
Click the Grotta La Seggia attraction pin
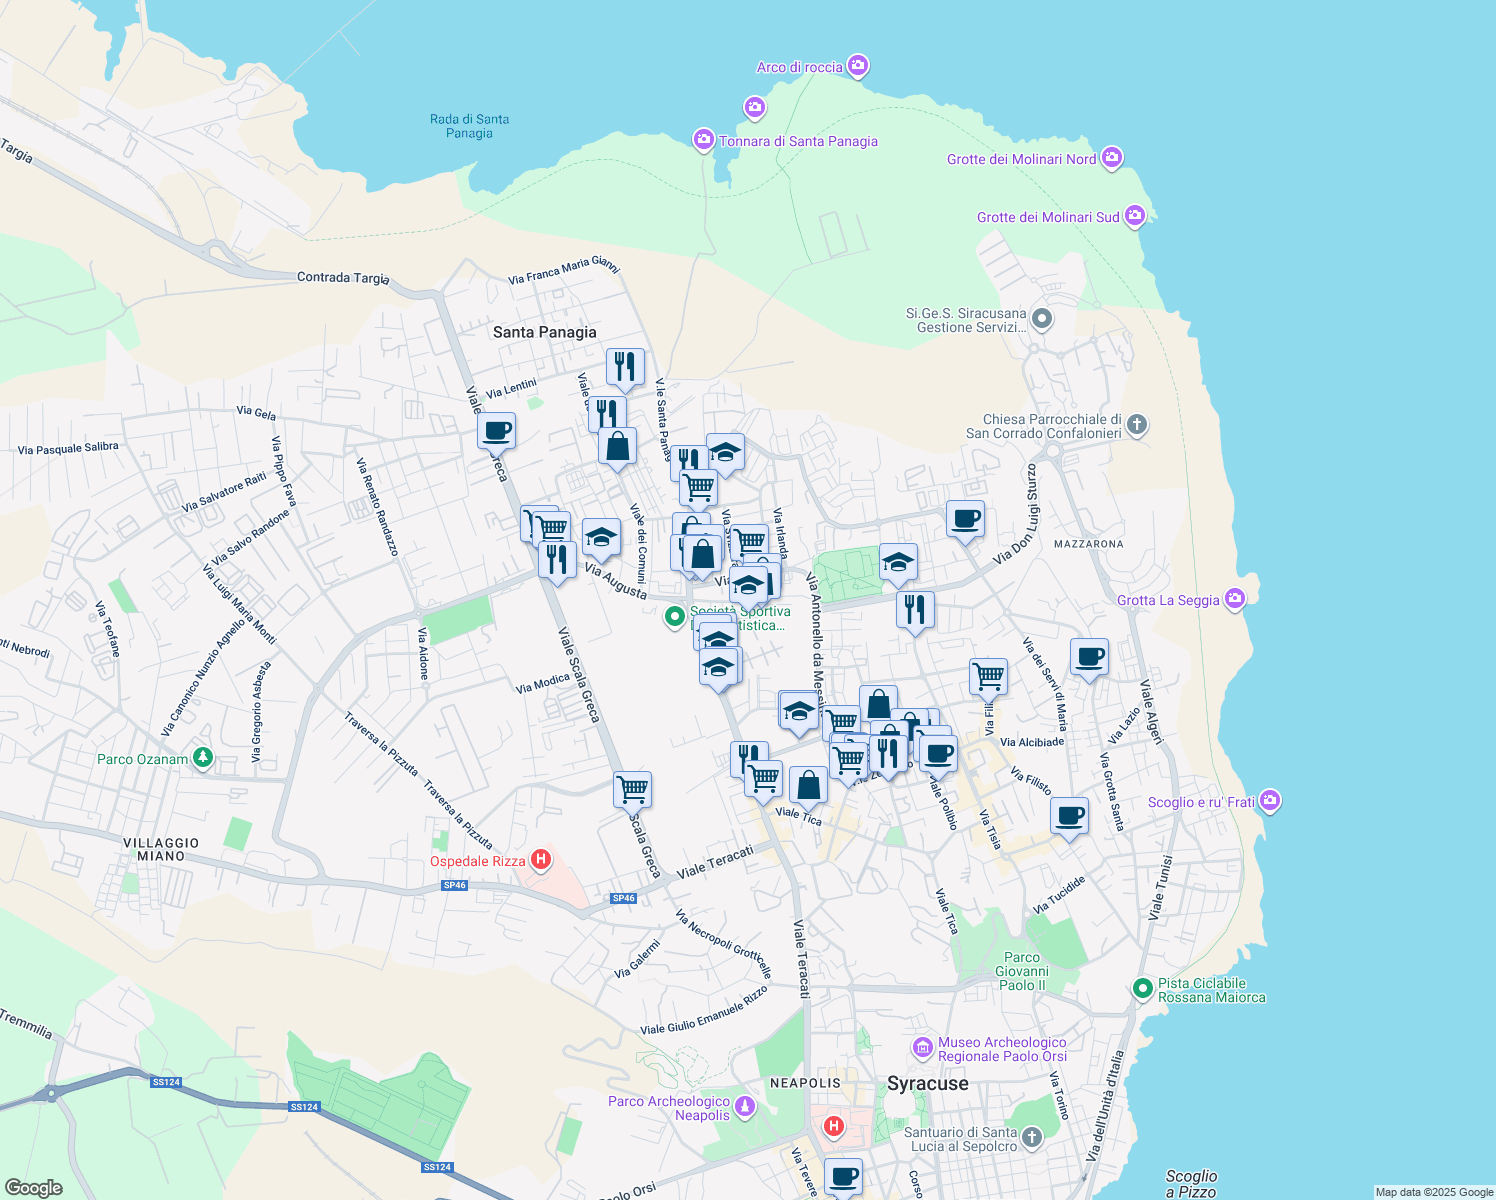click(x=1235, y=597)
